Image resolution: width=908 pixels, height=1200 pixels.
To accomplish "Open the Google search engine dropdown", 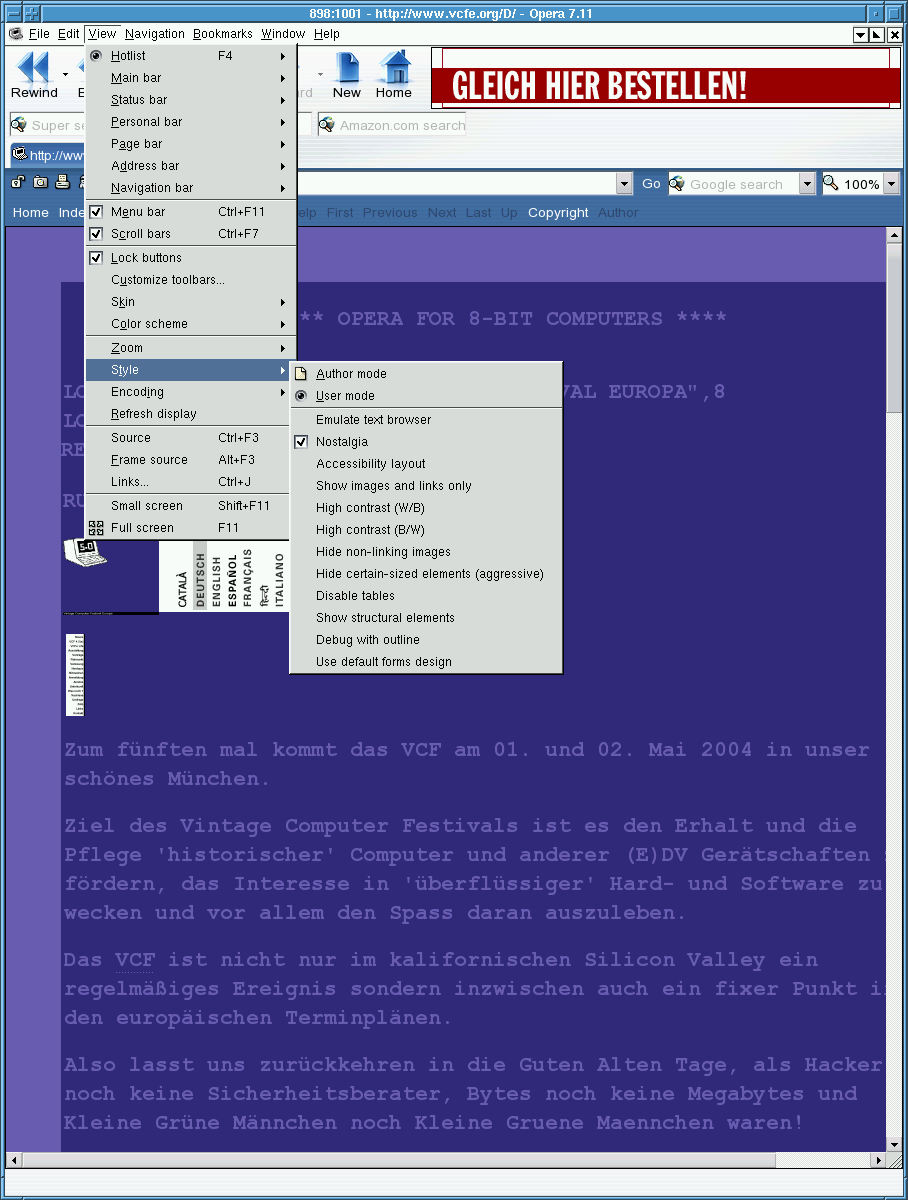I will [807, 183].
